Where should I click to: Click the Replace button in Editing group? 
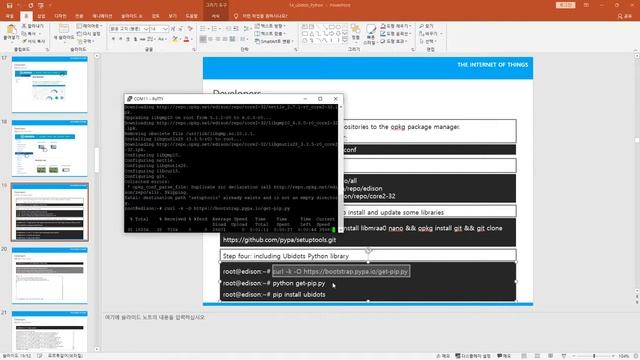(x=430, y=33)
